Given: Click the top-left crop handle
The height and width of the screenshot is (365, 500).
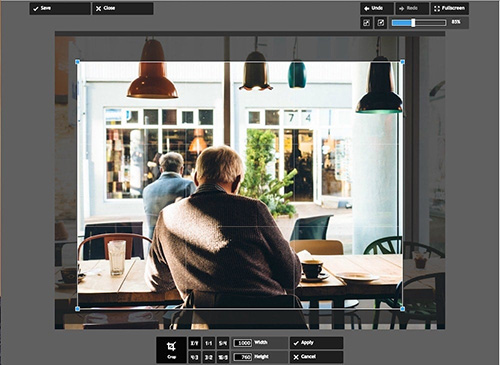Looking at the screenshot, I should 78,62.
